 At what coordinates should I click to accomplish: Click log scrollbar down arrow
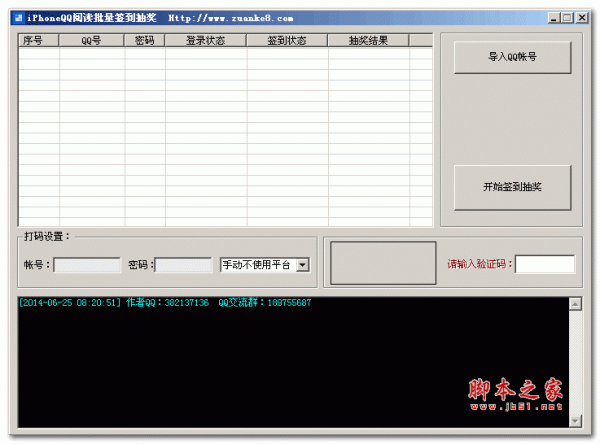click(575, 421)
